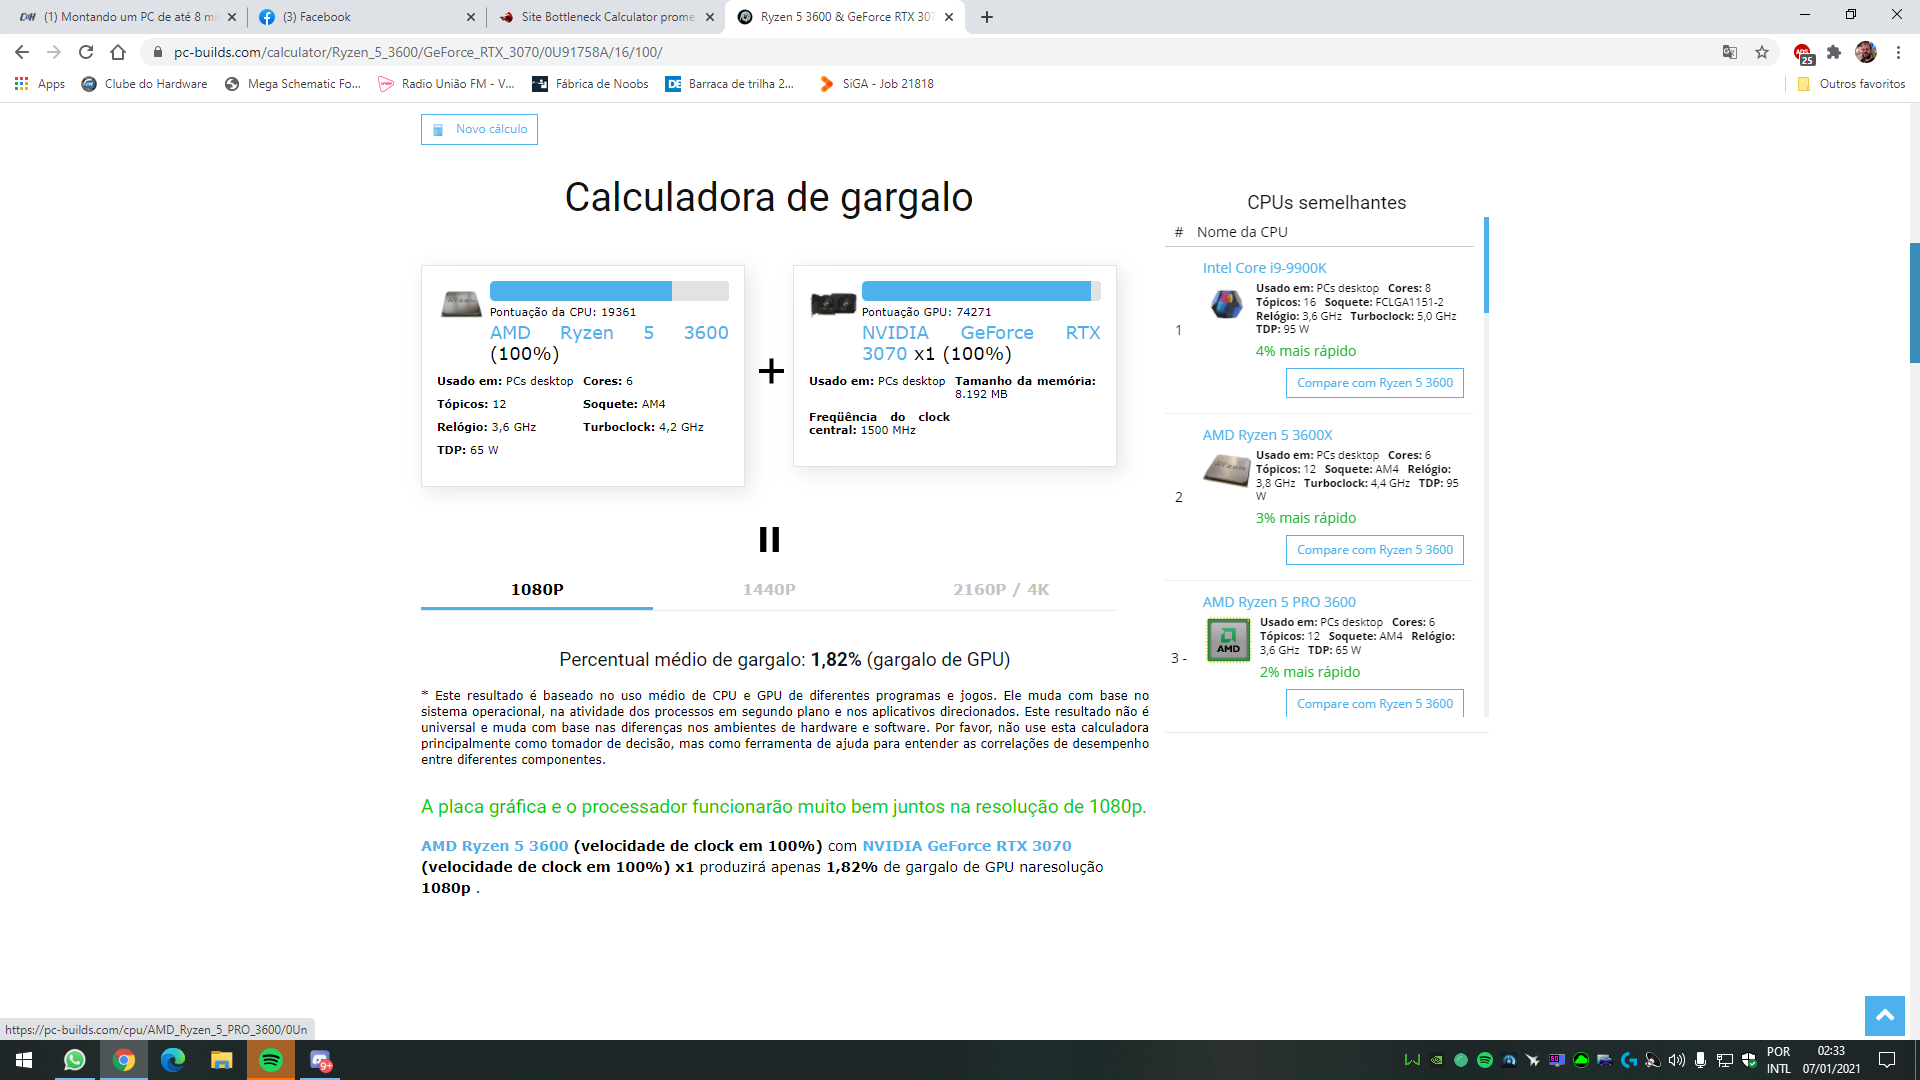Screen dimensions: 1920x1080
Task: Click the Ryzen CPU thumbnail image
Action: pos(461,303)
